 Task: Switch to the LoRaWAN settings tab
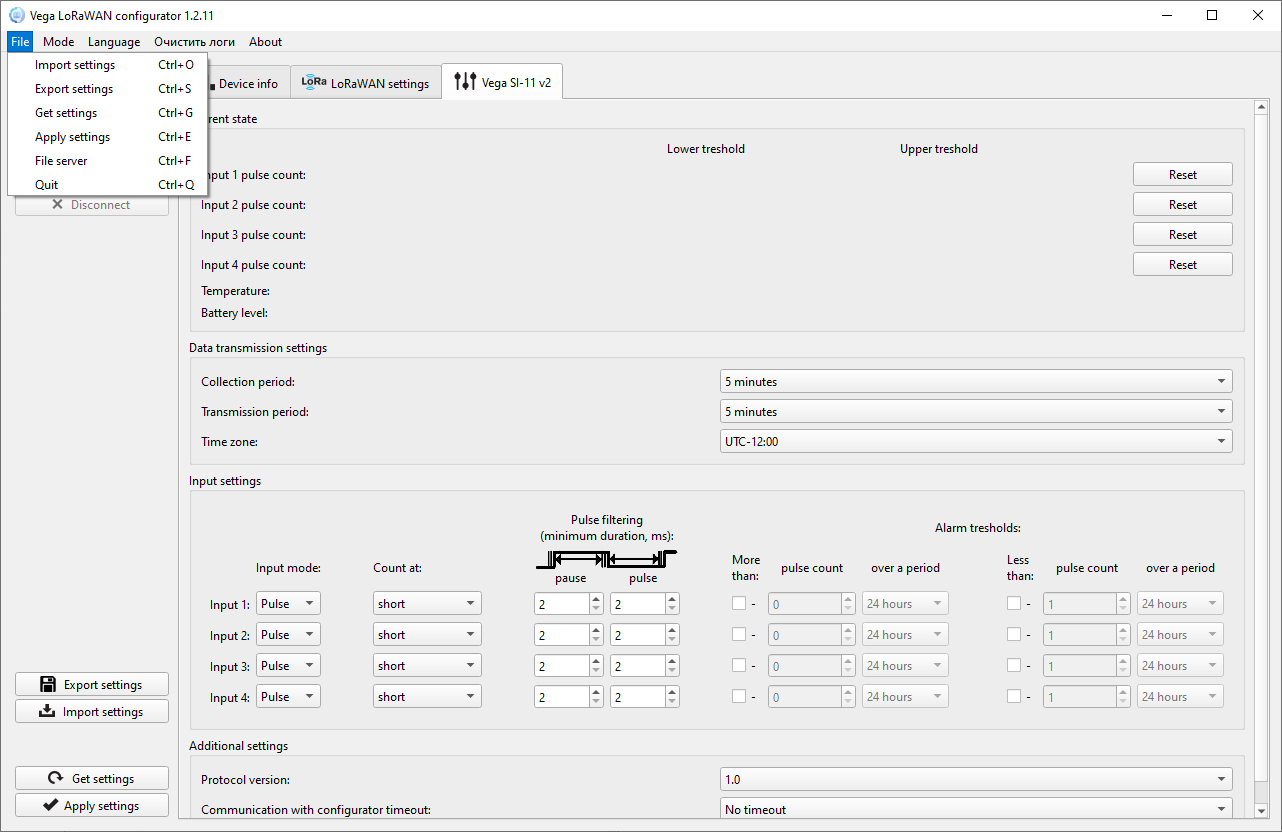(366, 84)
